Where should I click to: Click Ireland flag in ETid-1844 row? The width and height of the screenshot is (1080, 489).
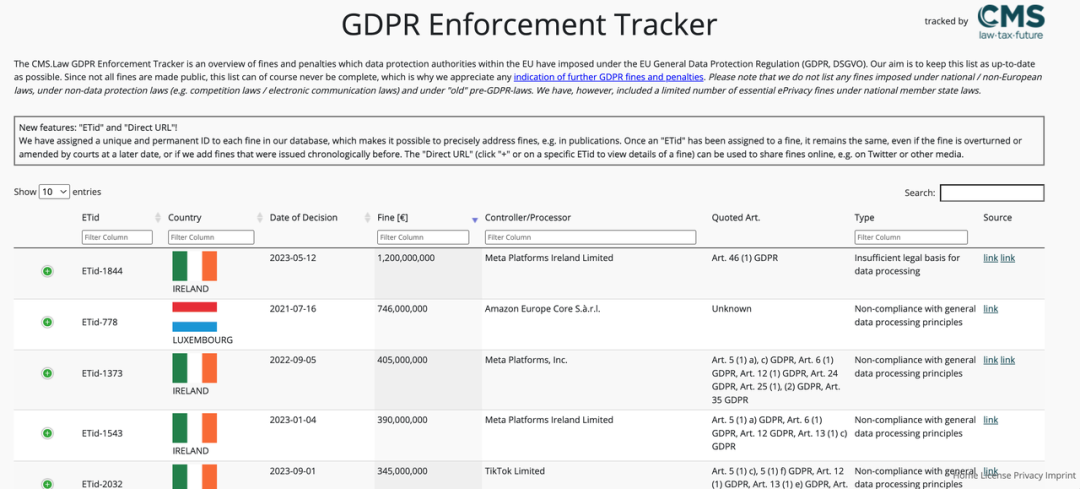[x=194, y=266]
